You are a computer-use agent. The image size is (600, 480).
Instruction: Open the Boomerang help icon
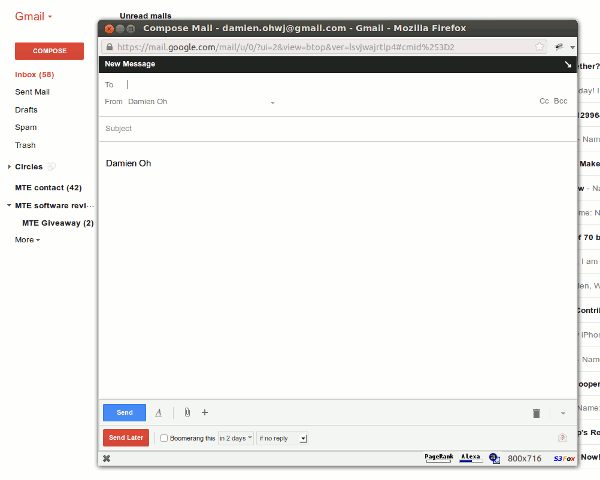click(562, 438)
